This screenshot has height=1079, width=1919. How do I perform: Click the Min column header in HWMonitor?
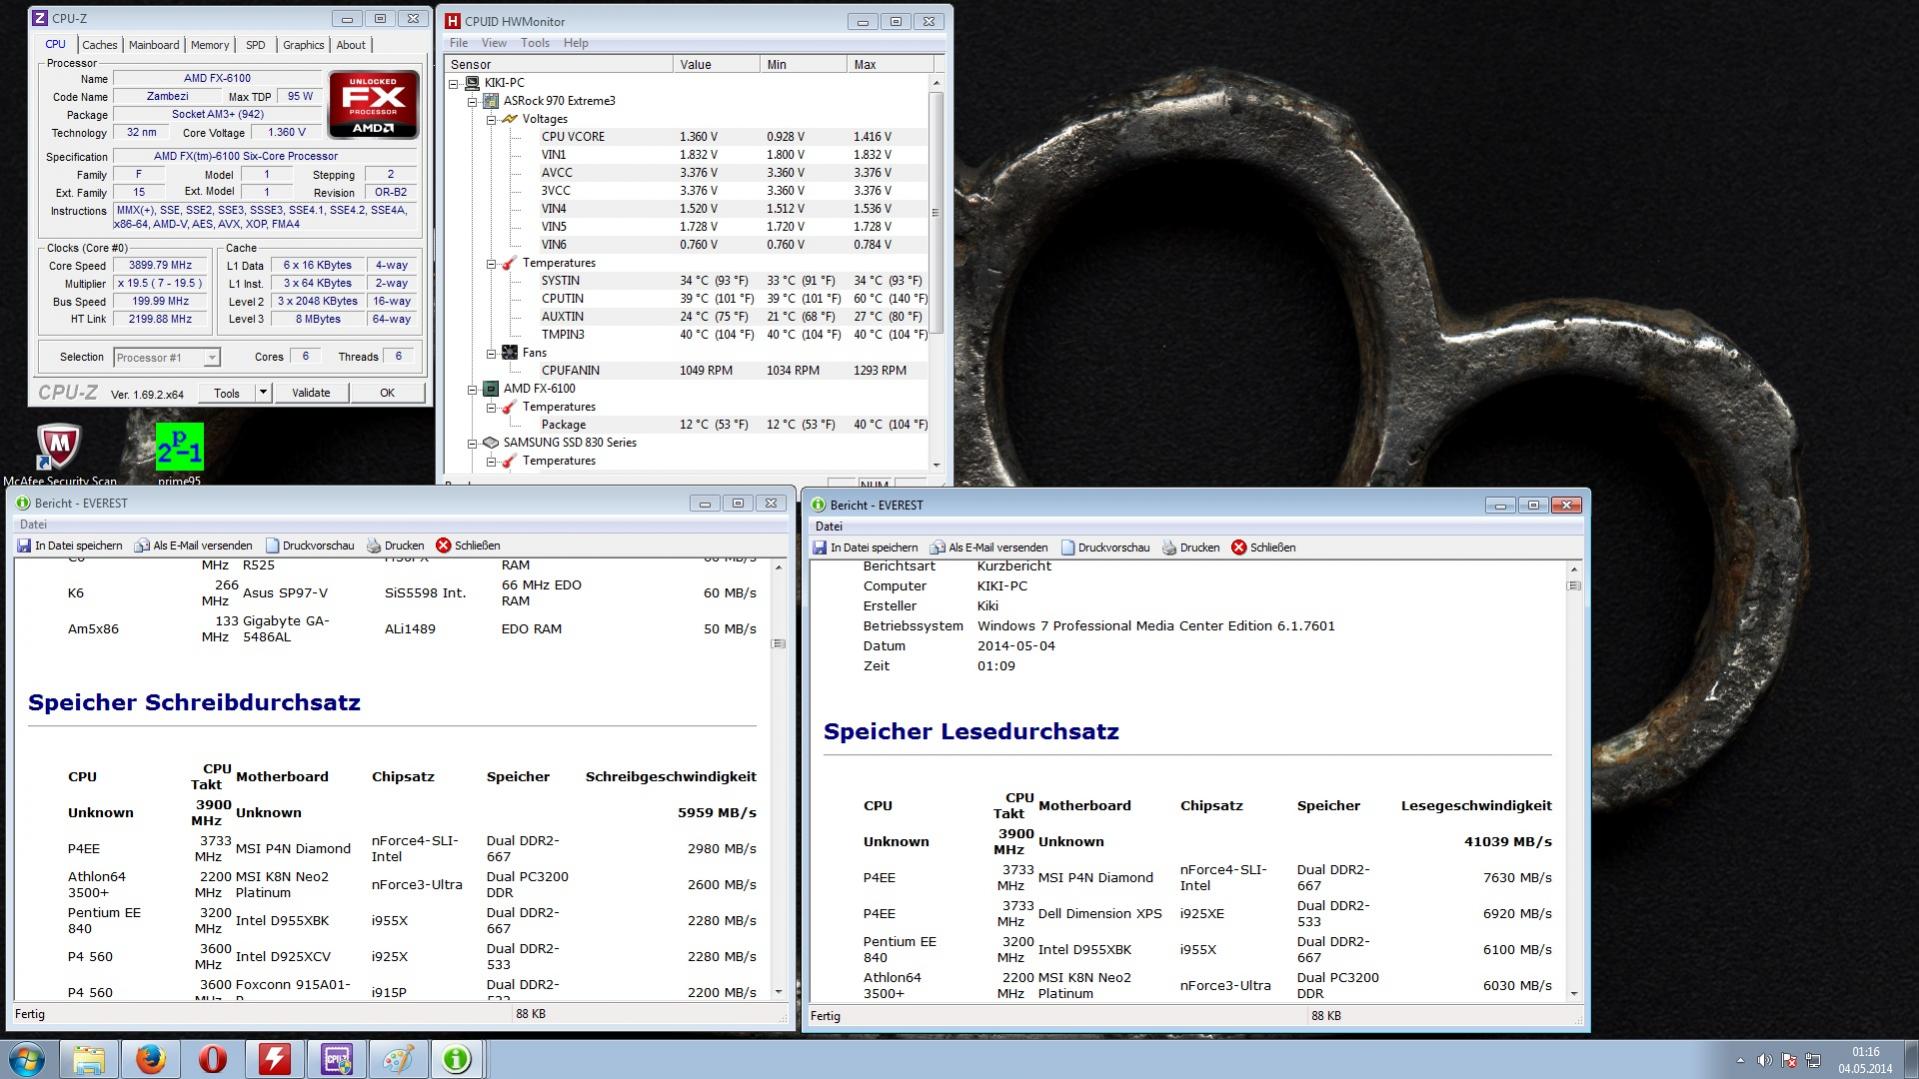click(x=804, y=65)
